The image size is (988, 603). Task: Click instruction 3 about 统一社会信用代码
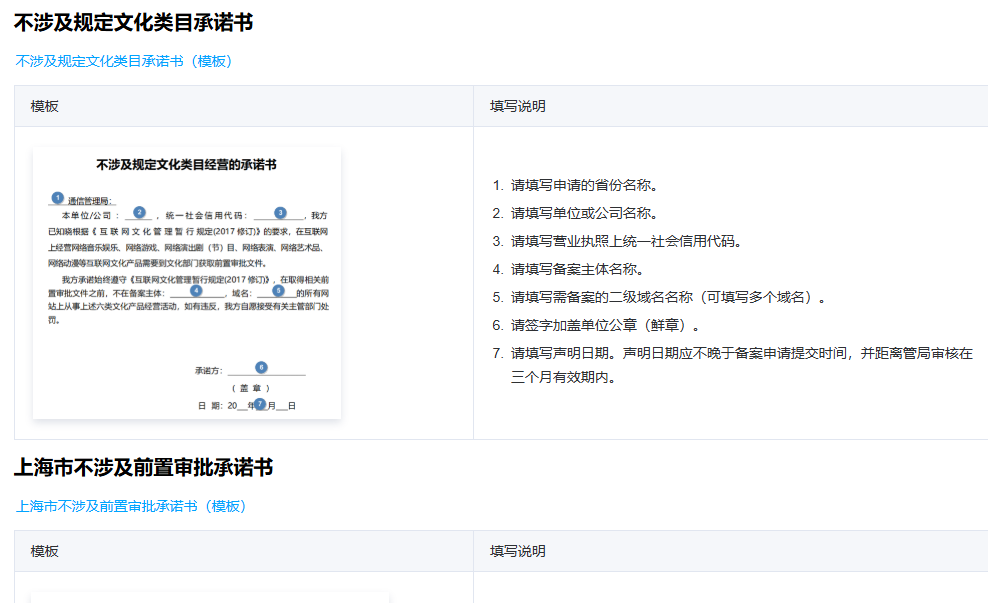point(626,241)
